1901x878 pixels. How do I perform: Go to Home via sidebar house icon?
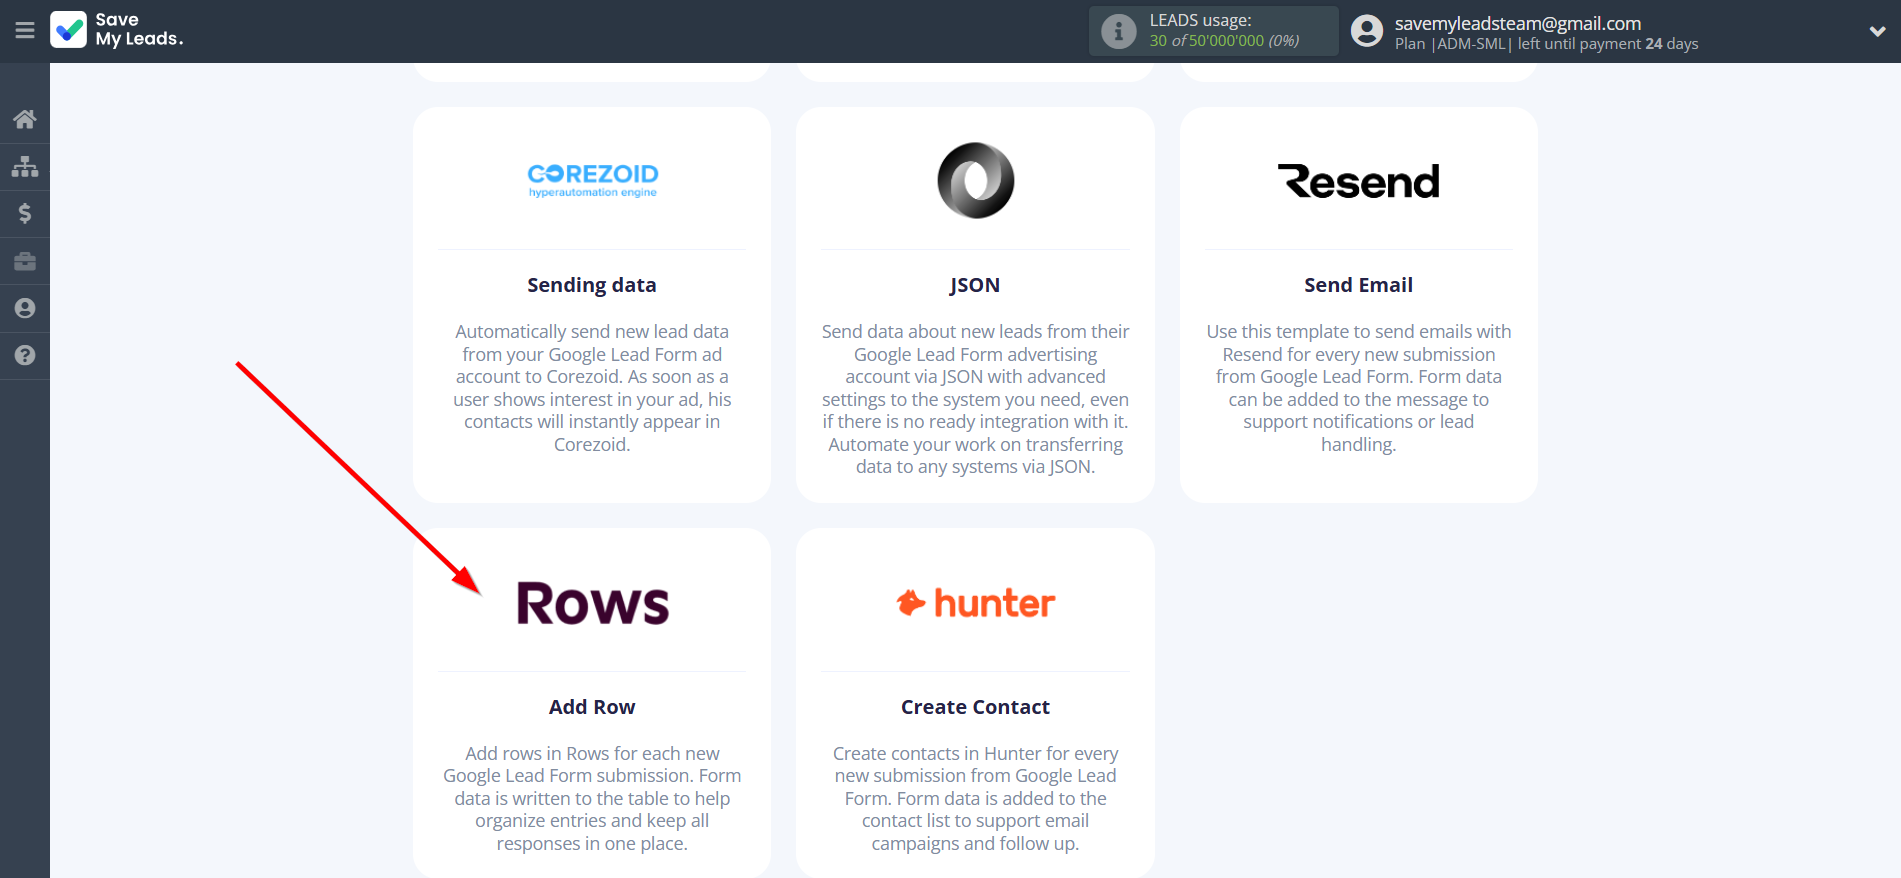[x=25, y=119]
